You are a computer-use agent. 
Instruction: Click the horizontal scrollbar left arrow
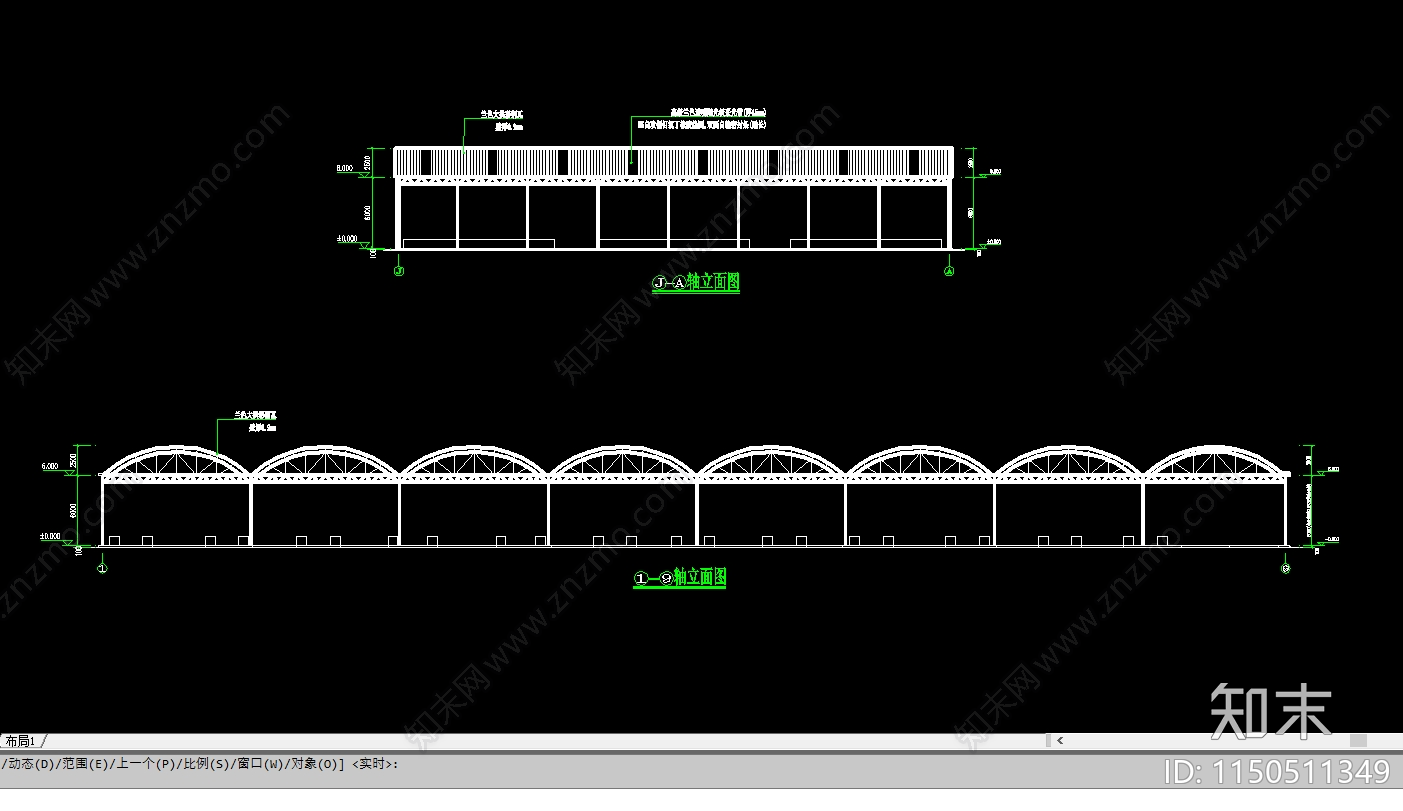click(1060, 741)
